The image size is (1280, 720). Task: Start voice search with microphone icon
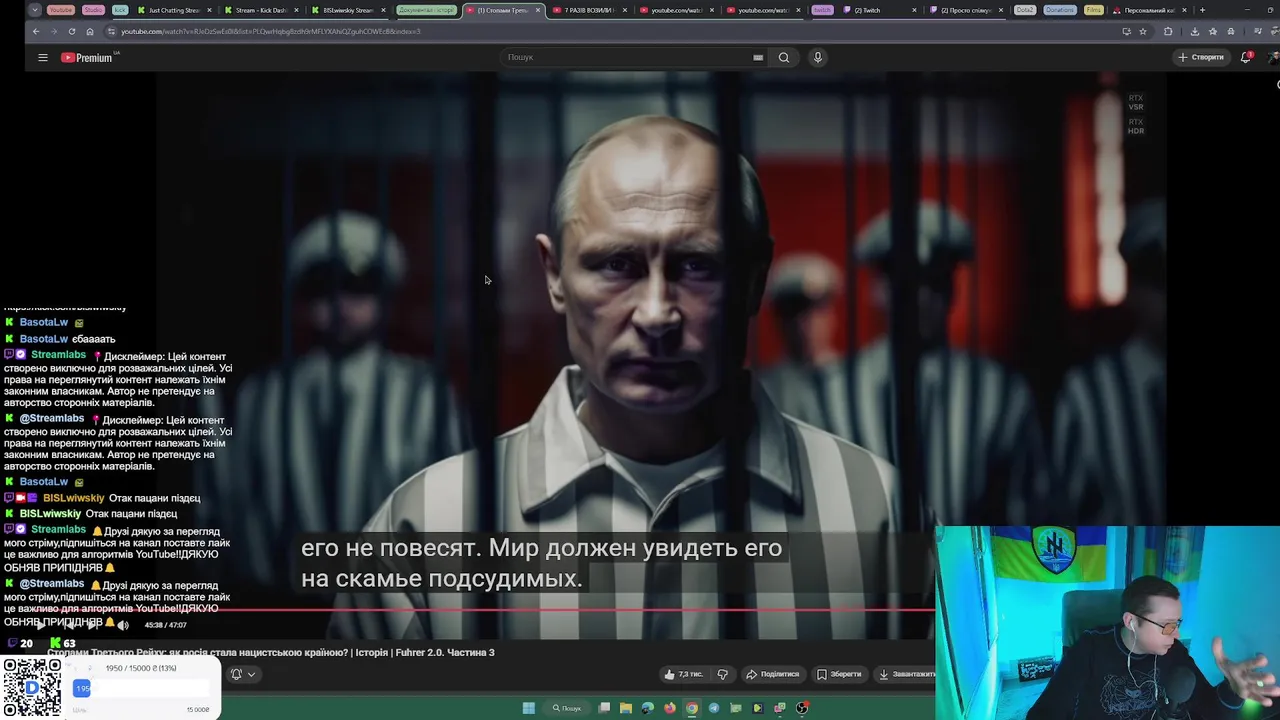(817, 57)
